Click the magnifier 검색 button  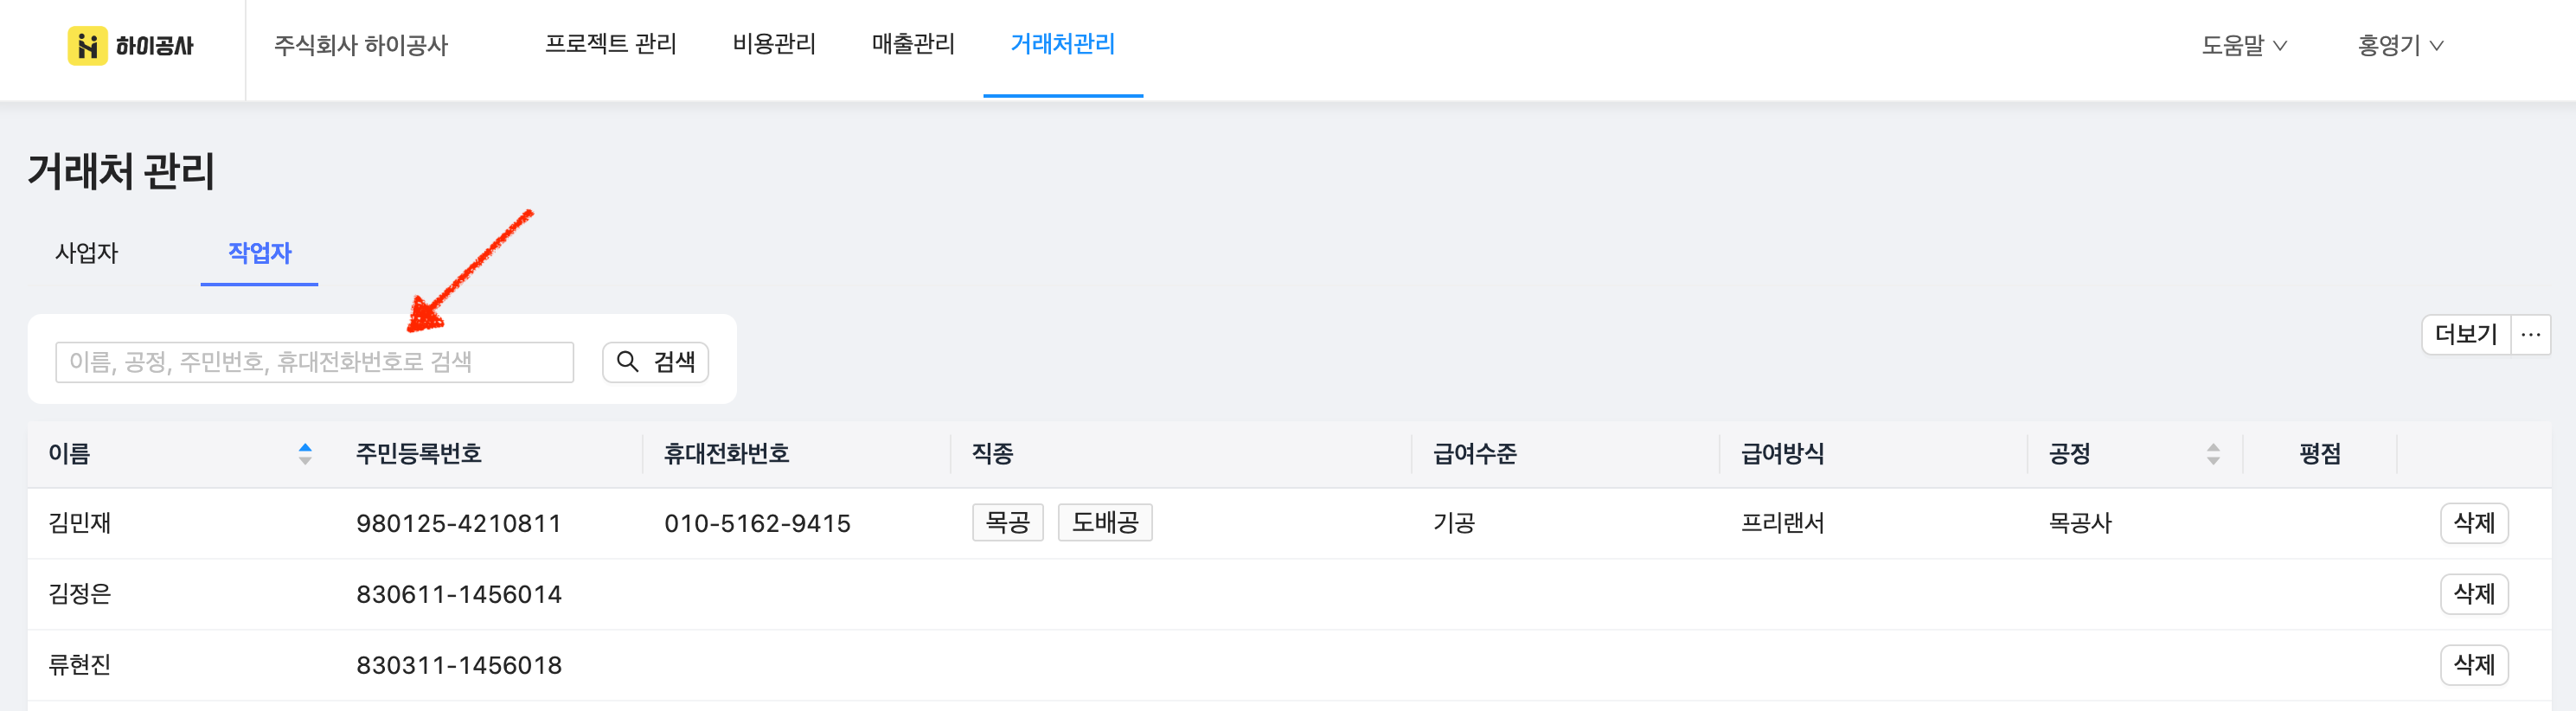tap(655, 362)
